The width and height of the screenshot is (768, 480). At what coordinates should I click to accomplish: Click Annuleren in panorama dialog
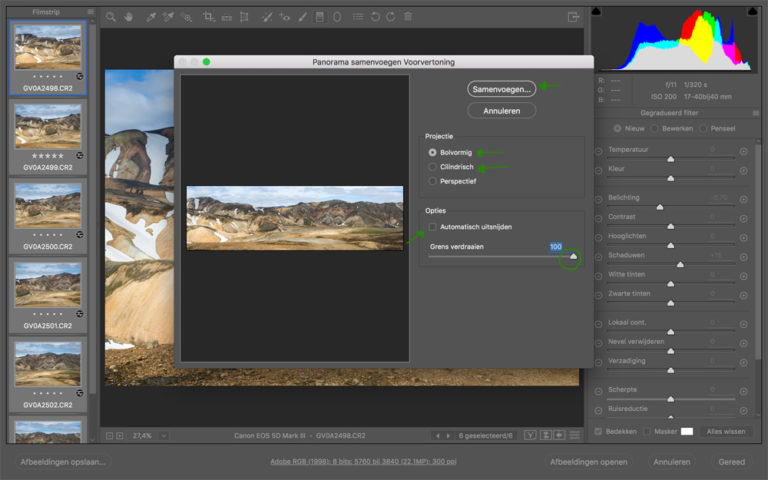(x=501, y=110)
